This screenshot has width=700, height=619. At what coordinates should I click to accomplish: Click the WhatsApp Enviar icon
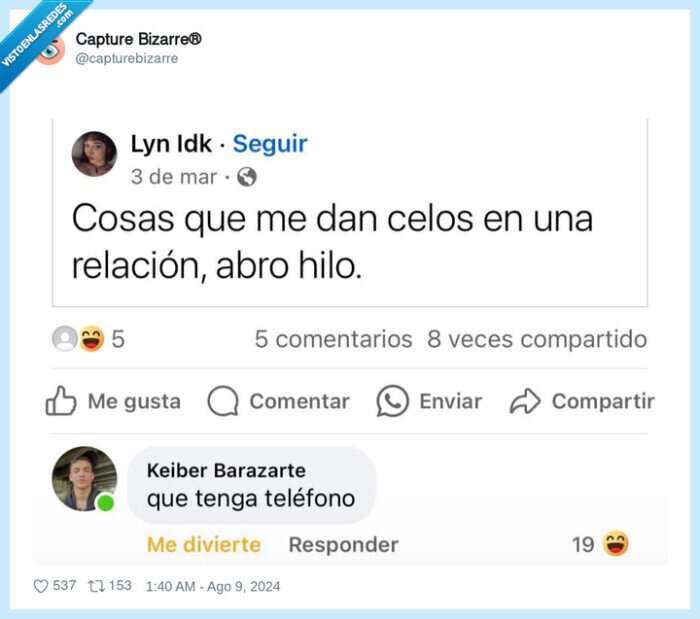coord(392,401)
